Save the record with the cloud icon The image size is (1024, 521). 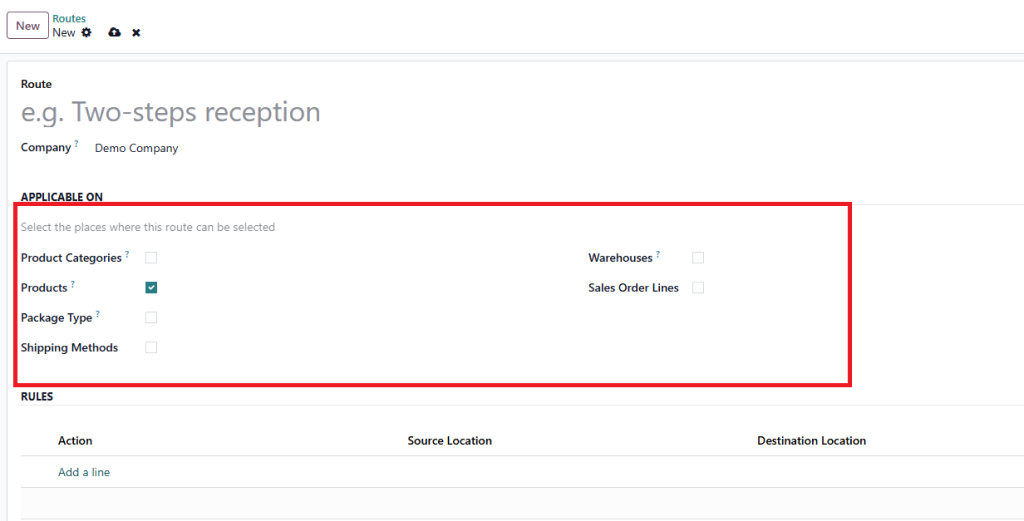pyautogui.click(x=114, y=33)
